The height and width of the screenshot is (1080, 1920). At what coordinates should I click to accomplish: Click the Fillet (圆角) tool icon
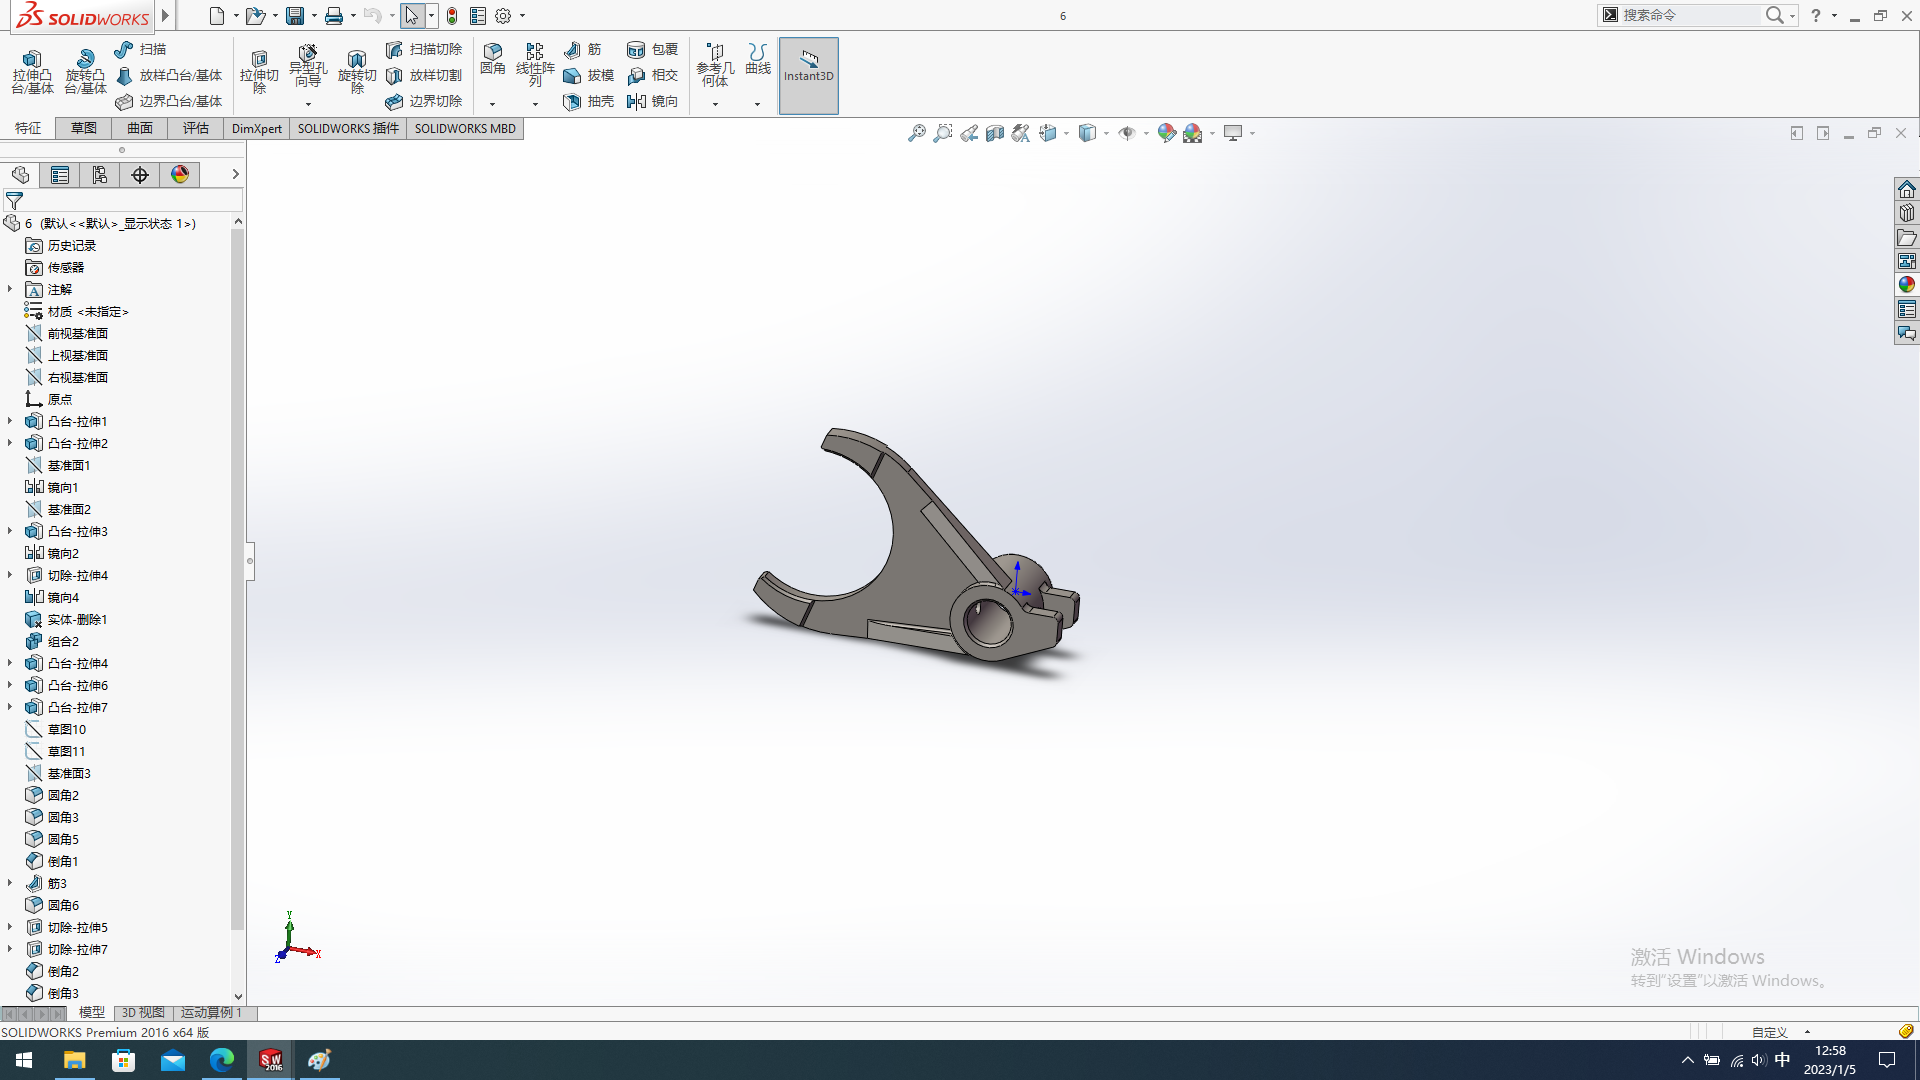pyautogui.click(x=493, y=58)
